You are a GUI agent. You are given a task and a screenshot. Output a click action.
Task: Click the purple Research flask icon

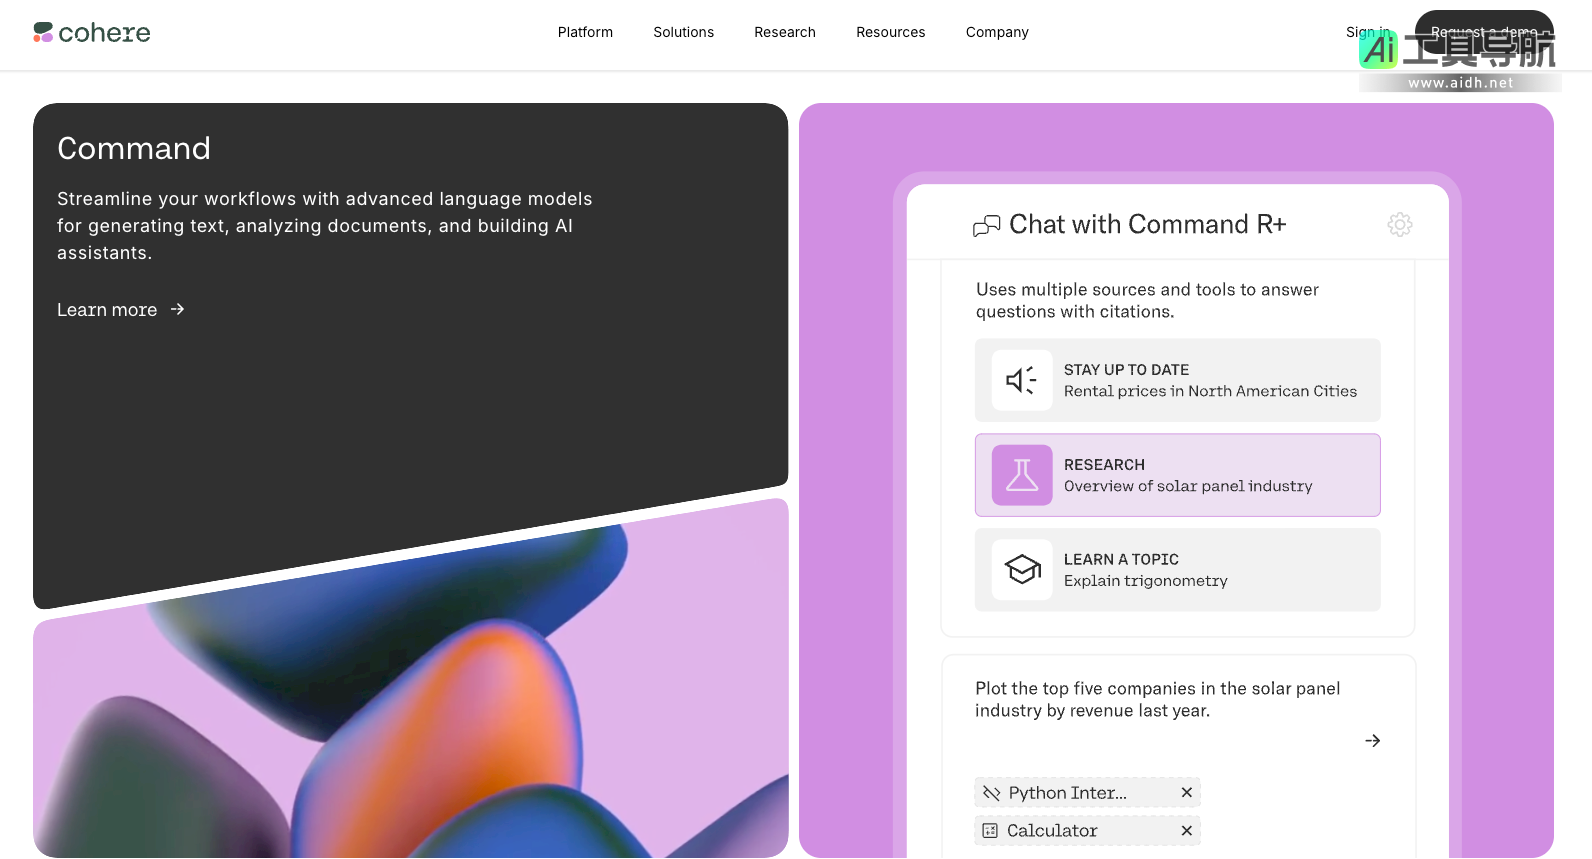pos(1022,475)
